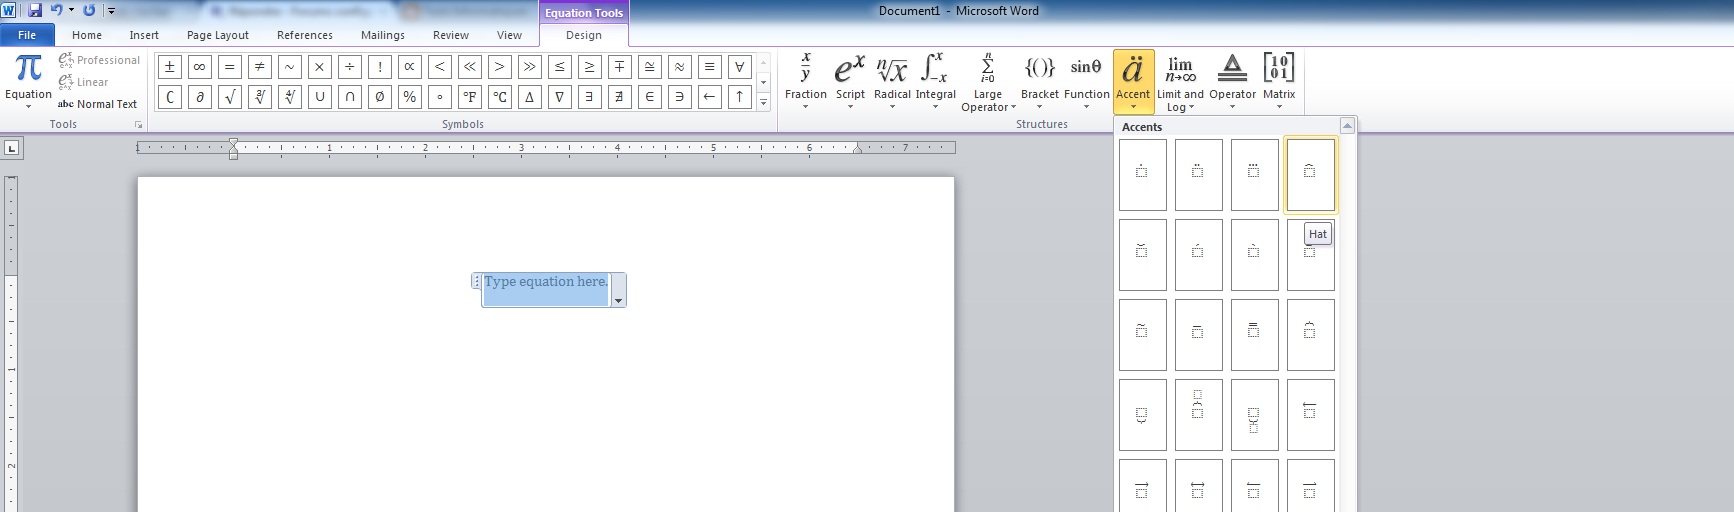
Task: Choose the single dot accent
Action: click(x=1142, y=175)
